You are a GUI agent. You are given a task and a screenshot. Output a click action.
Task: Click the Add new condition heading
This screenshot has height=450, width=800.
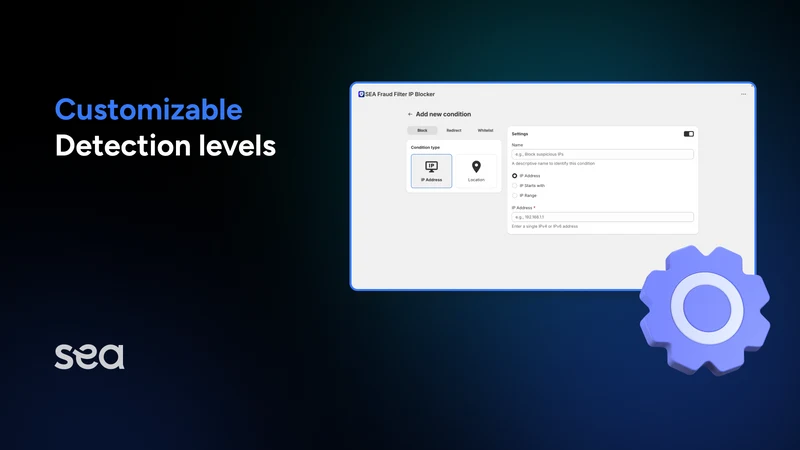pyautogui.click(x=443, y=114)
